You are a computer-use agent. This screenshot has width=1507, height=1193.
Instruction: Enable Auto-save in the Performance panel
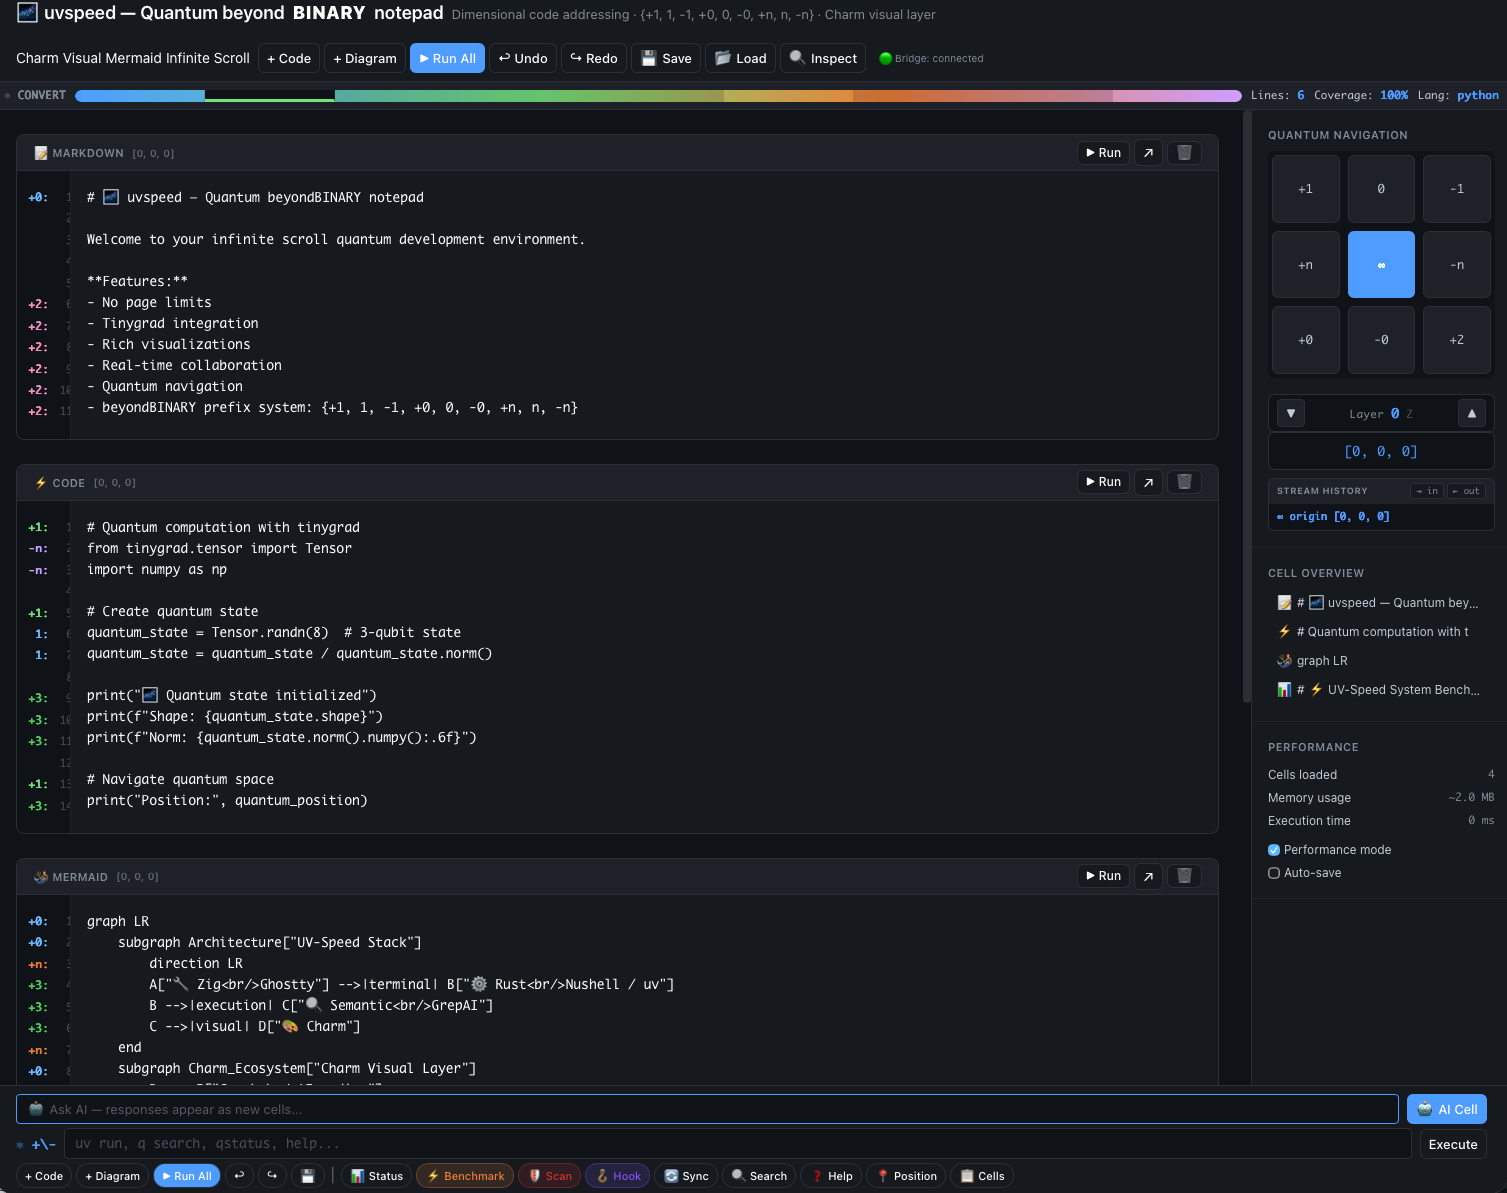[1274, 873]
